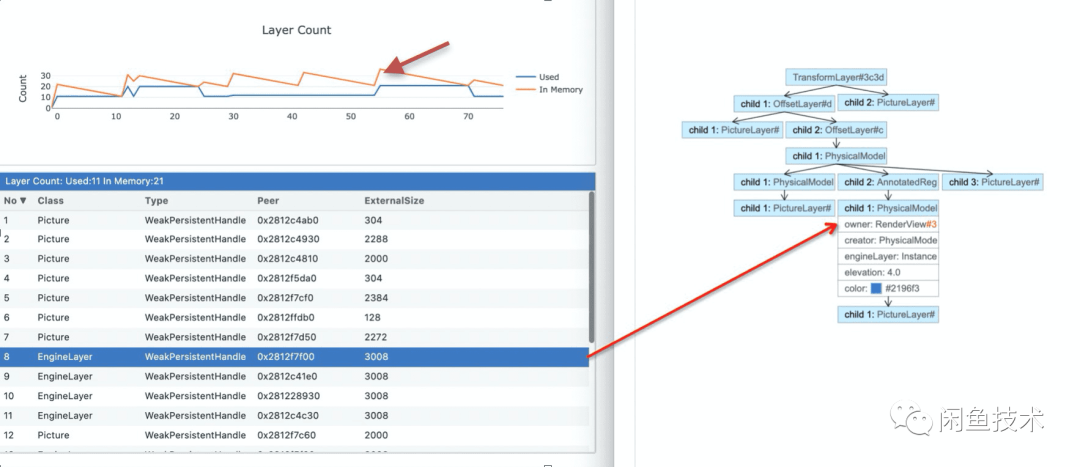
Task: Select row with Peer 0x2812c4ab0
Action: 295,220
